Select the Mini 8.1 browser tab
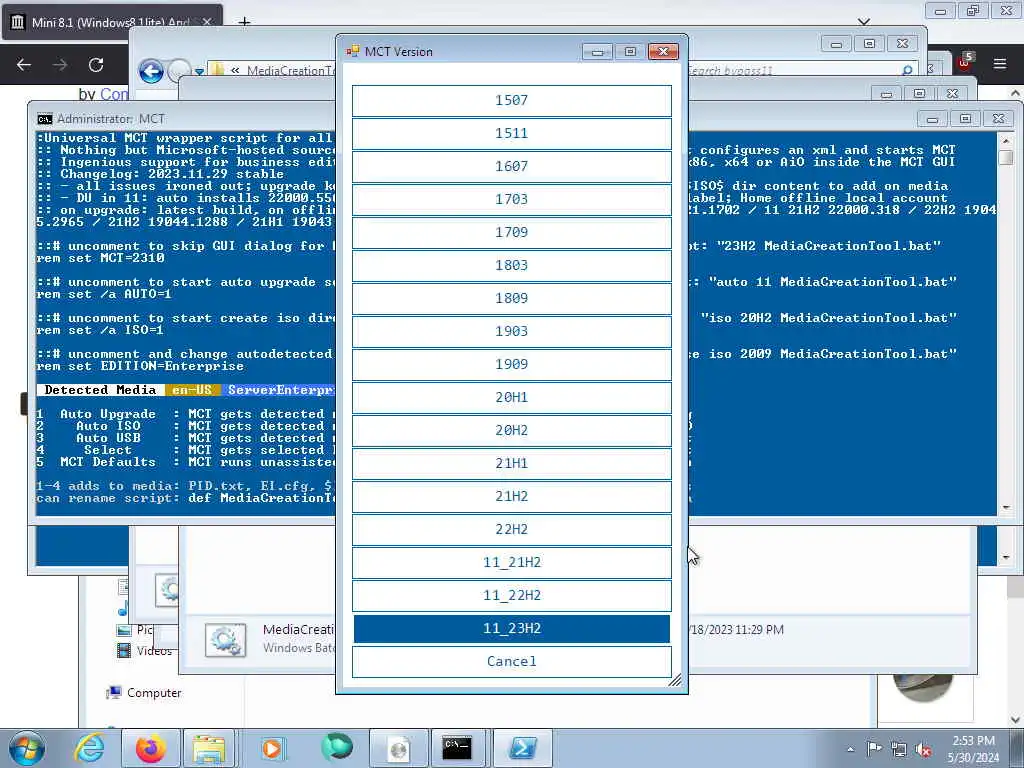 [112, 22]
